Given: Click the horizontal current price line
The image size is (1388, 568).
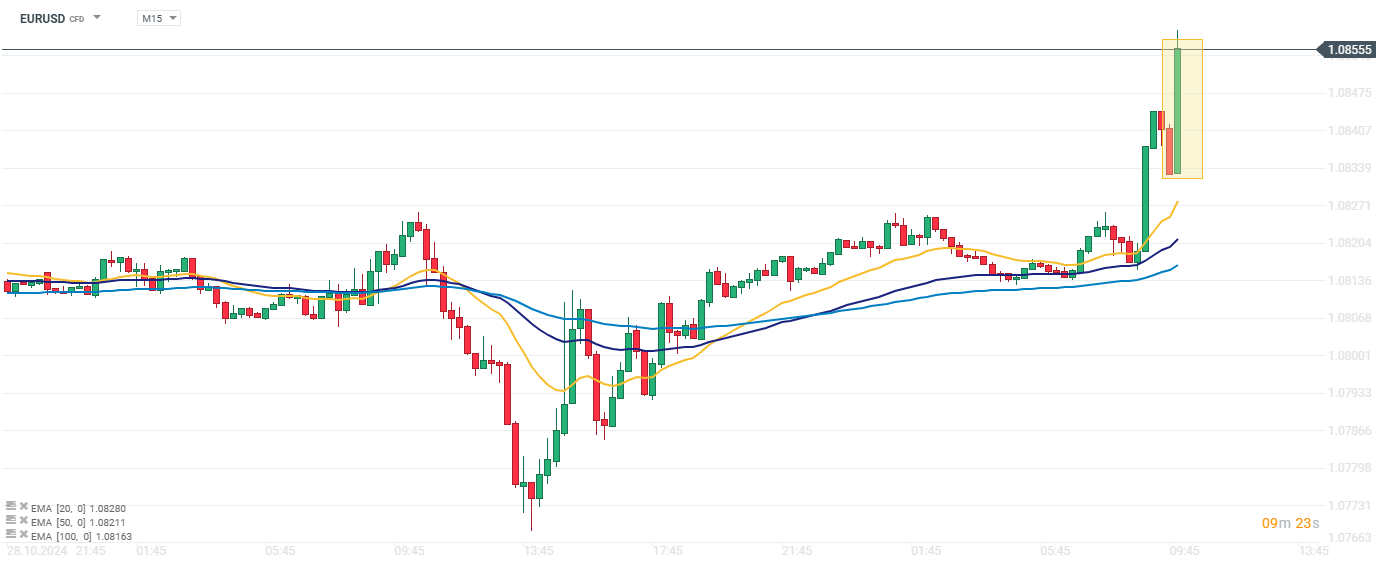Looking at the screenshot, I should coord(600,49).
